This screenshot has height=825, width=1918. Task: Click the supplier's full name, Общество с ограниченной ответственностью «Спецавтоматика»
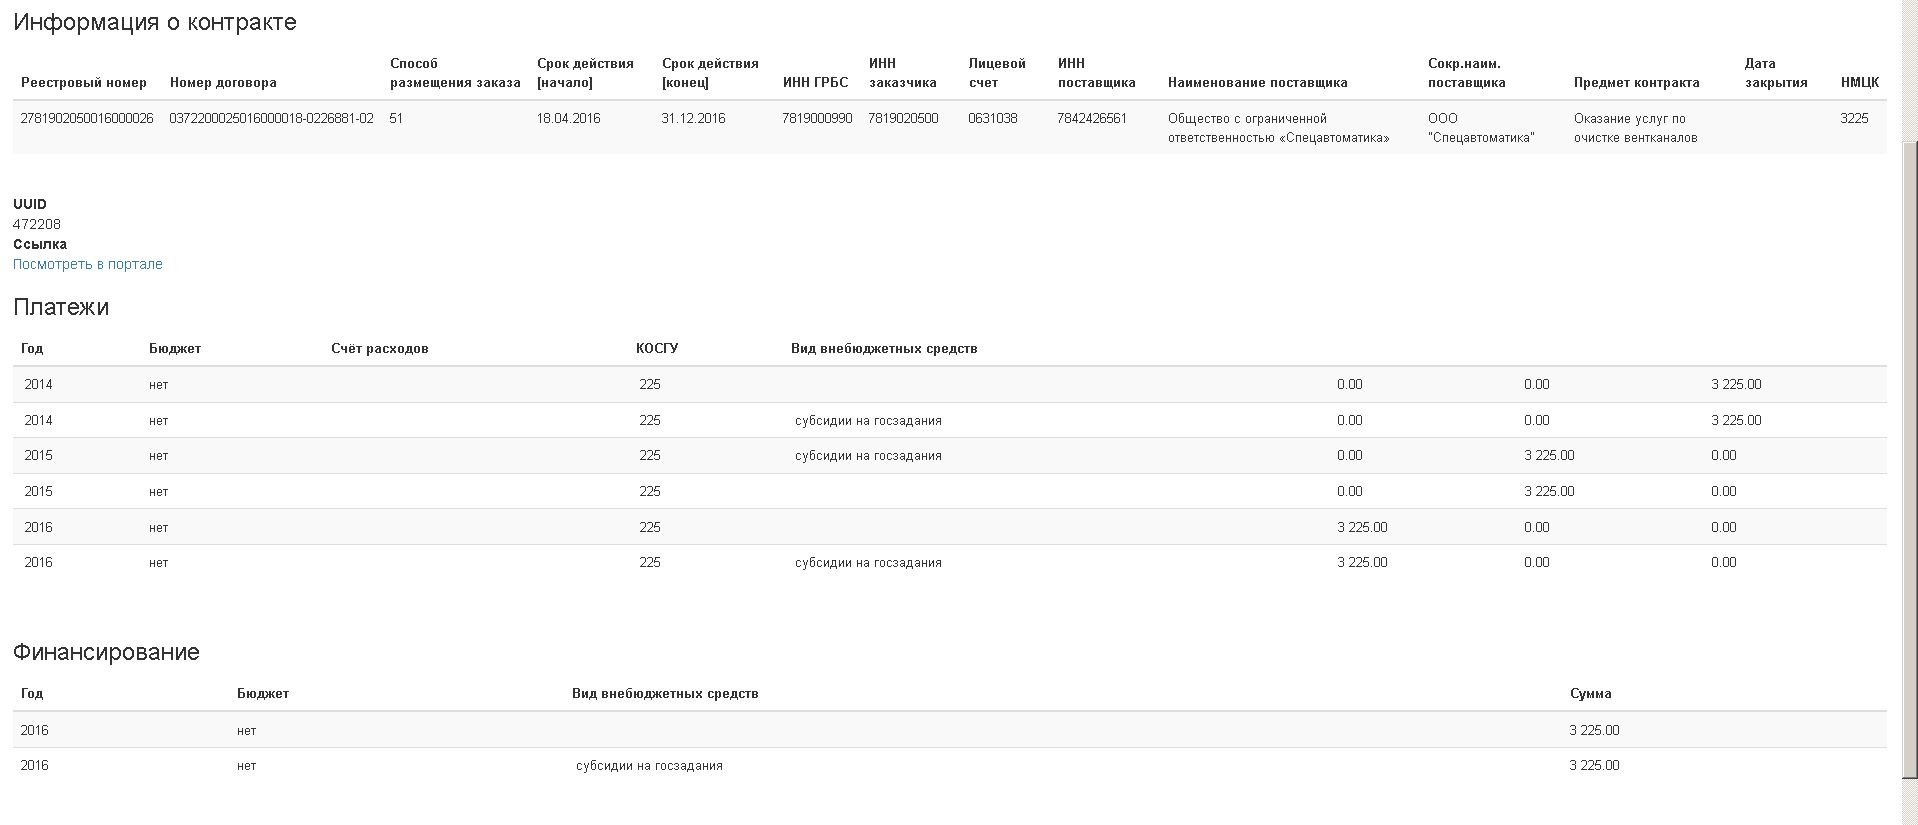1278,128
